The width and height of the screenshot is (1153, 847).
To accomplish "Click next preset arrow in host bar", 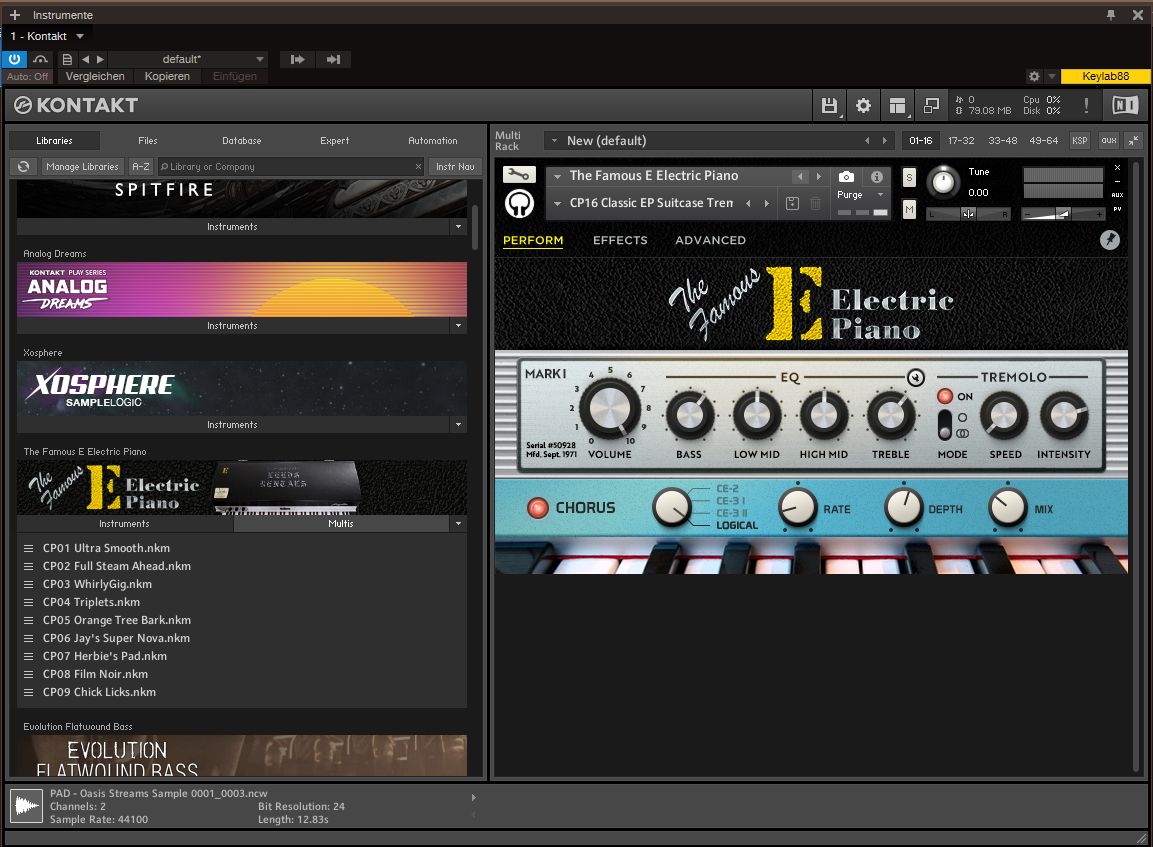I will [101, 60].
